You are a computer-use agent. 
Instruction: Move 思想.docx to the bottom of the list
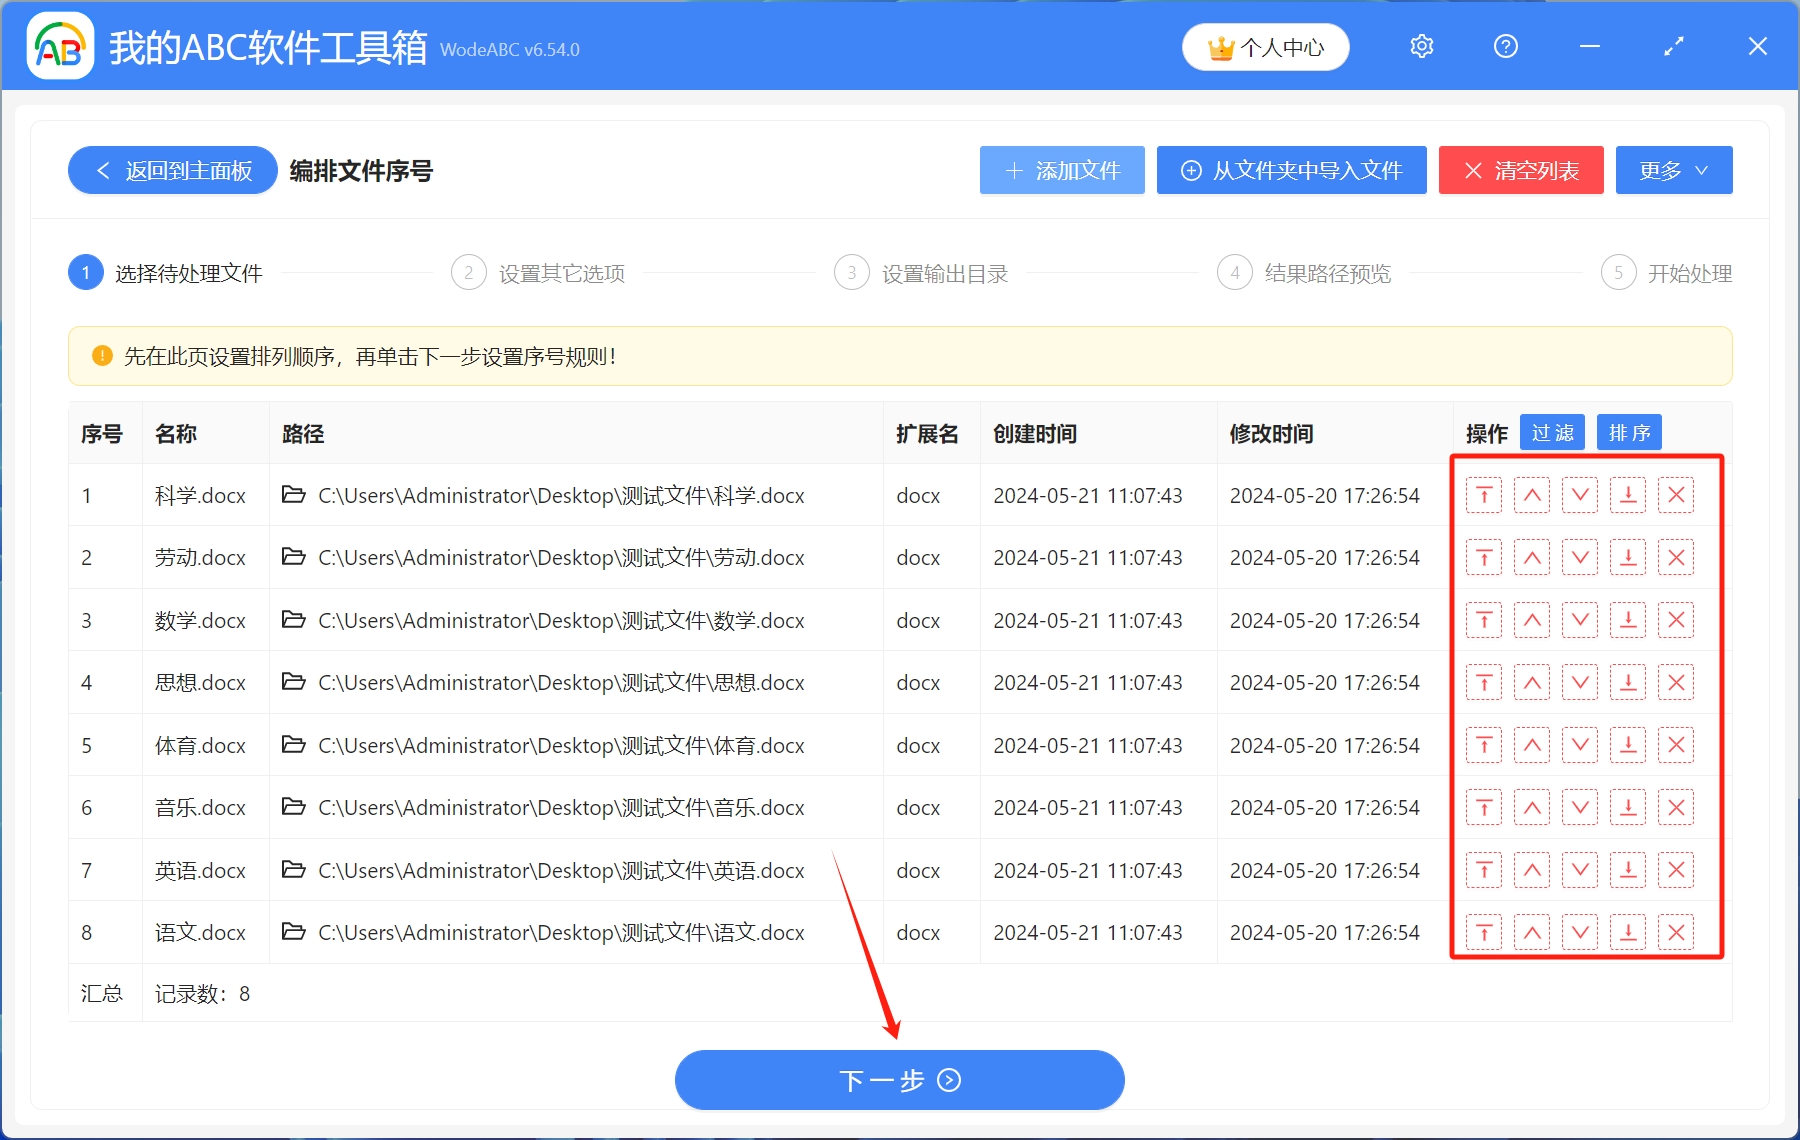pos(1628,682)
